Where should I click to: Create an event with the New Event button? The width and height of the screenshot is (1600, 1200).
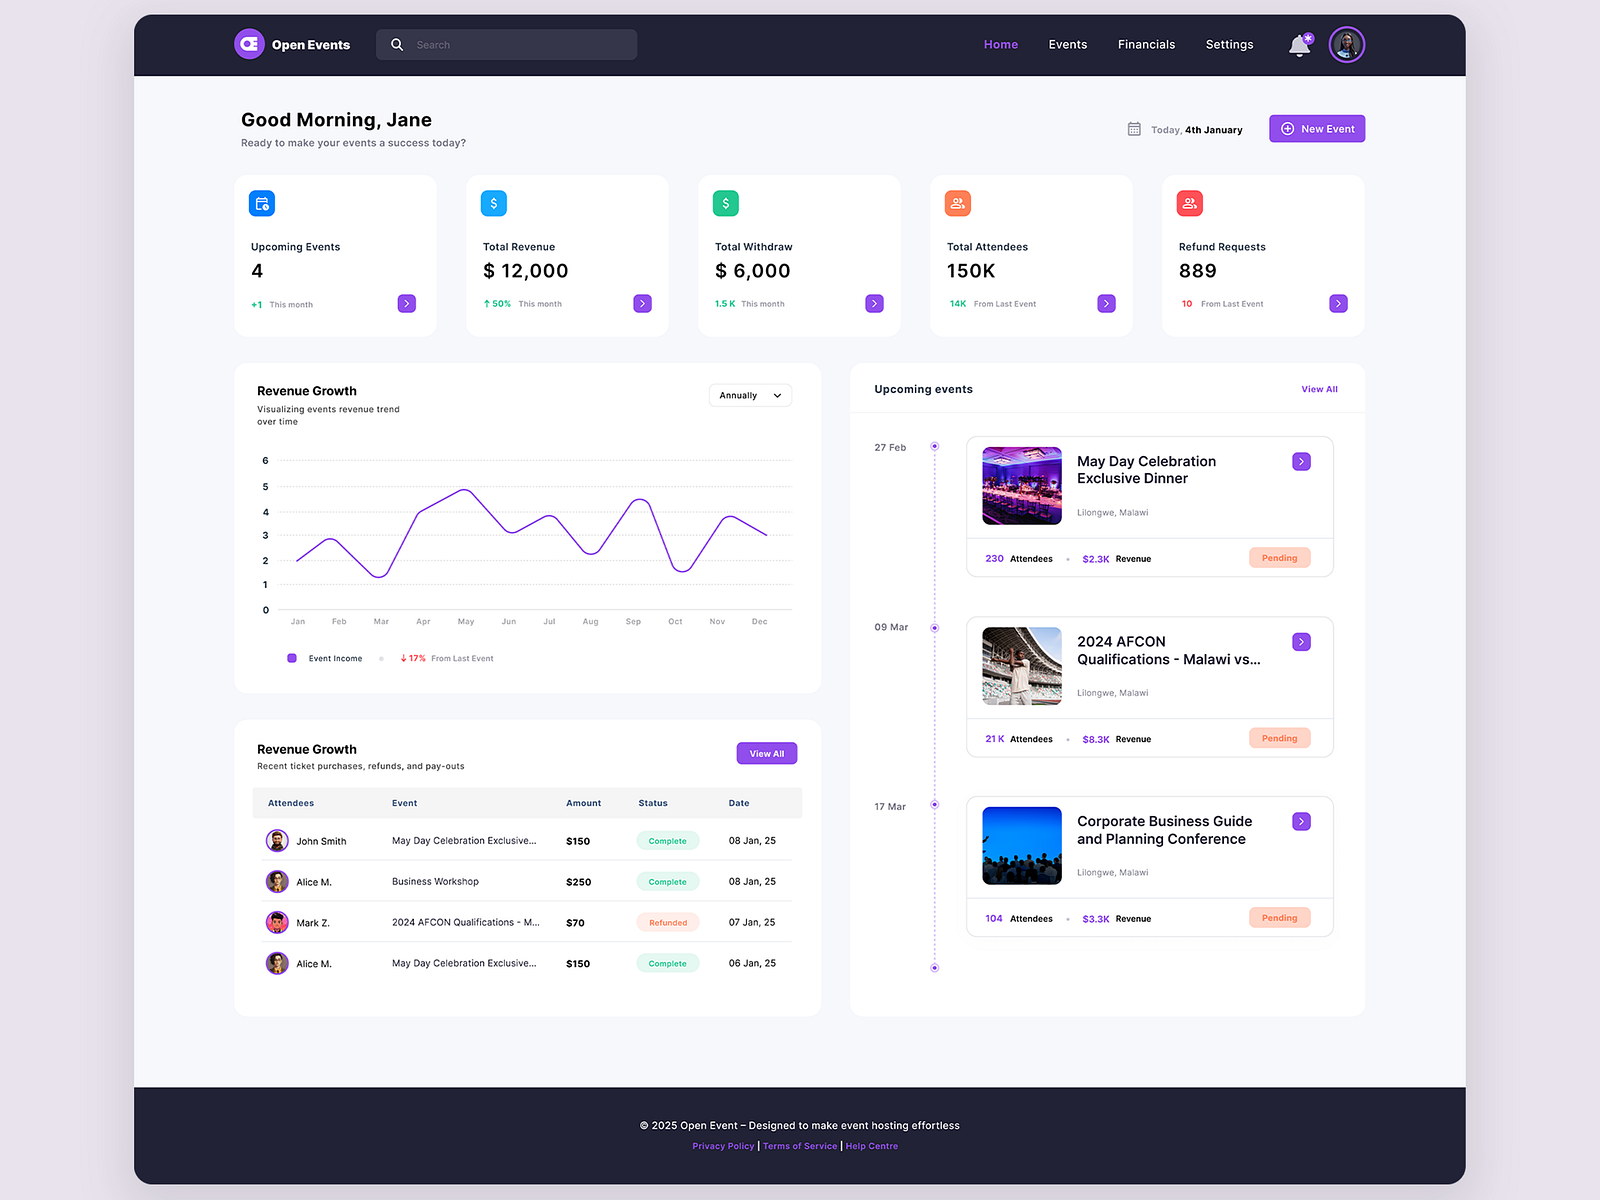pos(1316,128)
